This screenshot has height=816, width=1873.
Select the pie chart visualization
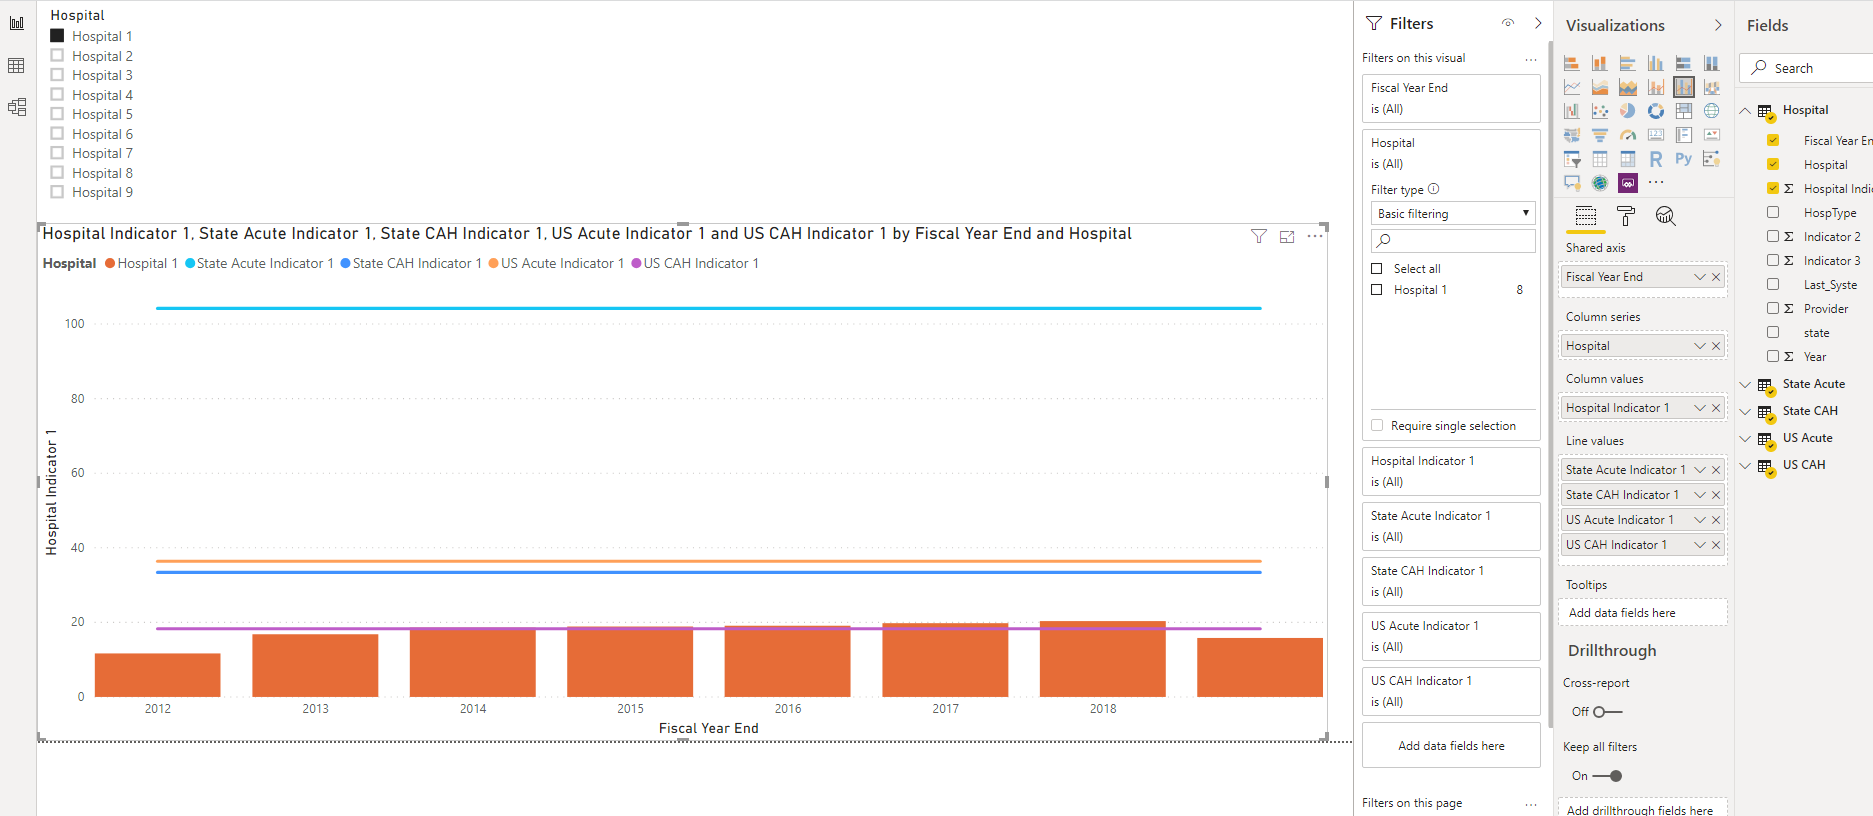1628,111
